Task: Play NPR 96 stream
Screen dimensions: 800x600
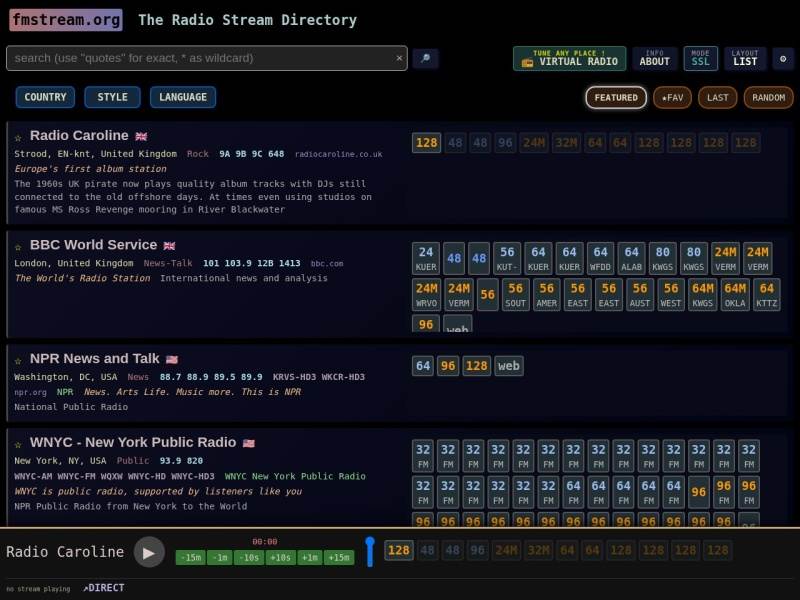Action: pos(448,366)
